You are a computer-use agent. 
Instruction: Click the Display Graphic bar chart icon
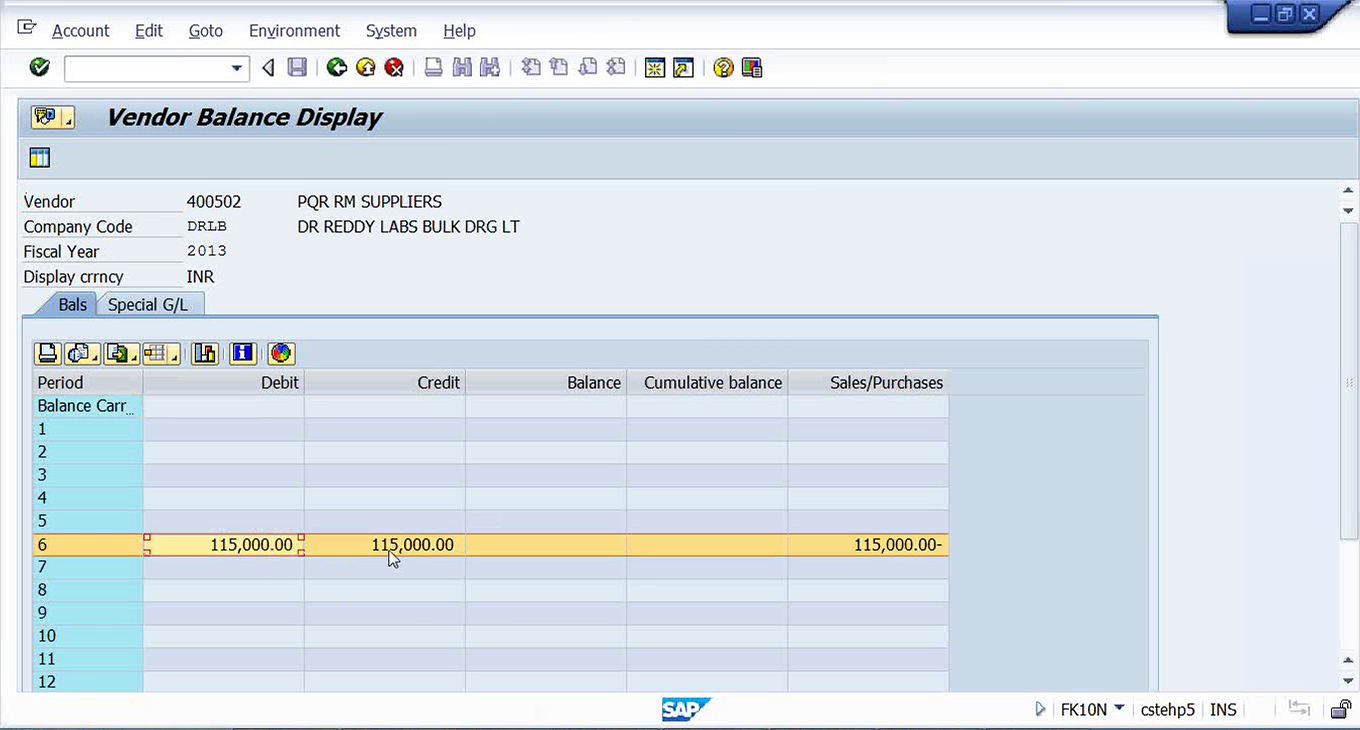pyautogui.click(x=205, y=353)
